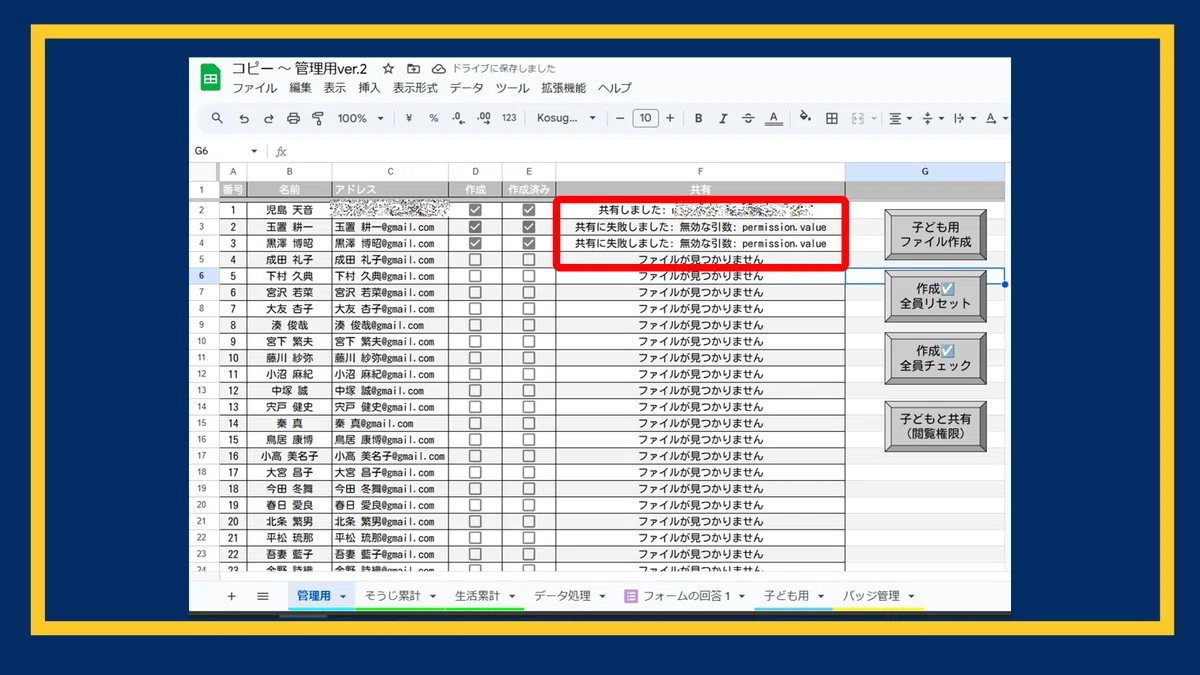Open the 表示 menu
This screenshot has height=675, width=1200.
pyautogui.click(x=335, y=88)
